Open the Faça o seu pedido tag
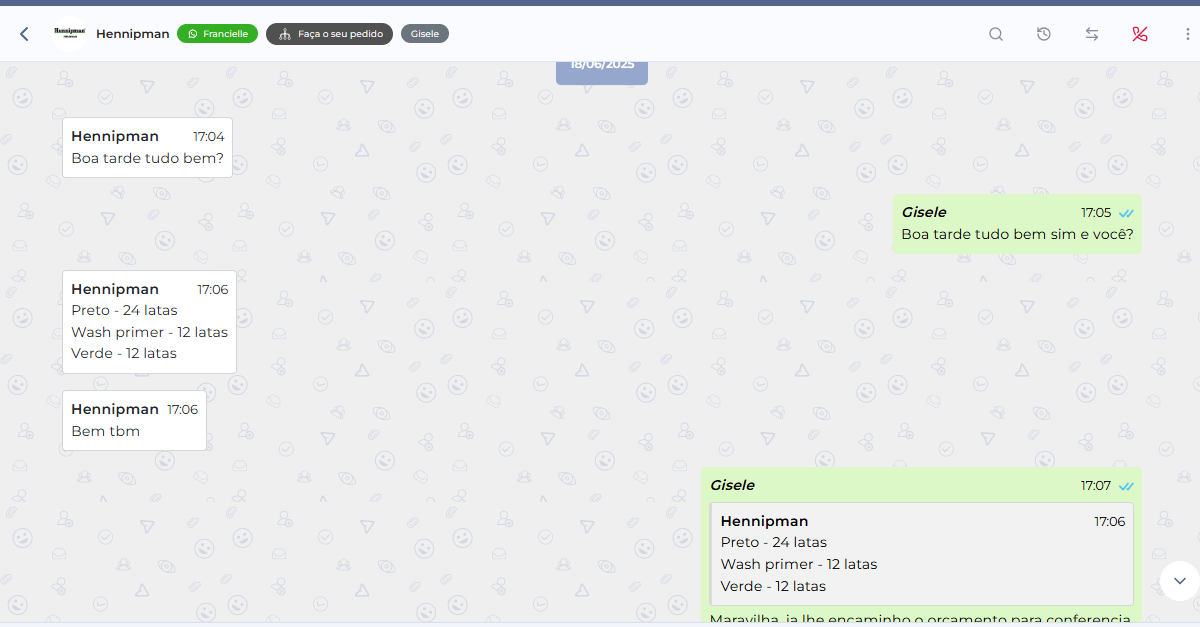 pyautogui.click(x=329, y=34)
